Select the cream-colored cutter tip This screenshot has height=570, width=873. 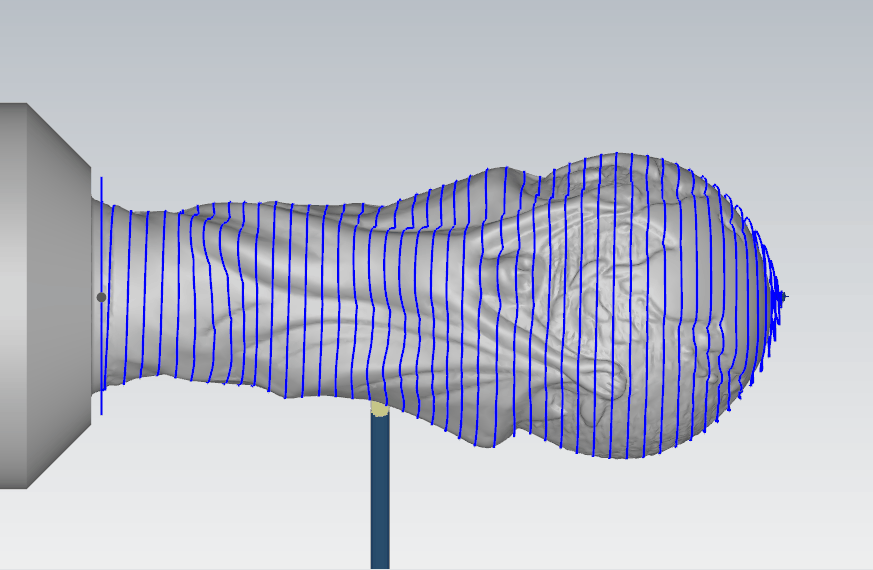(379, 408)
